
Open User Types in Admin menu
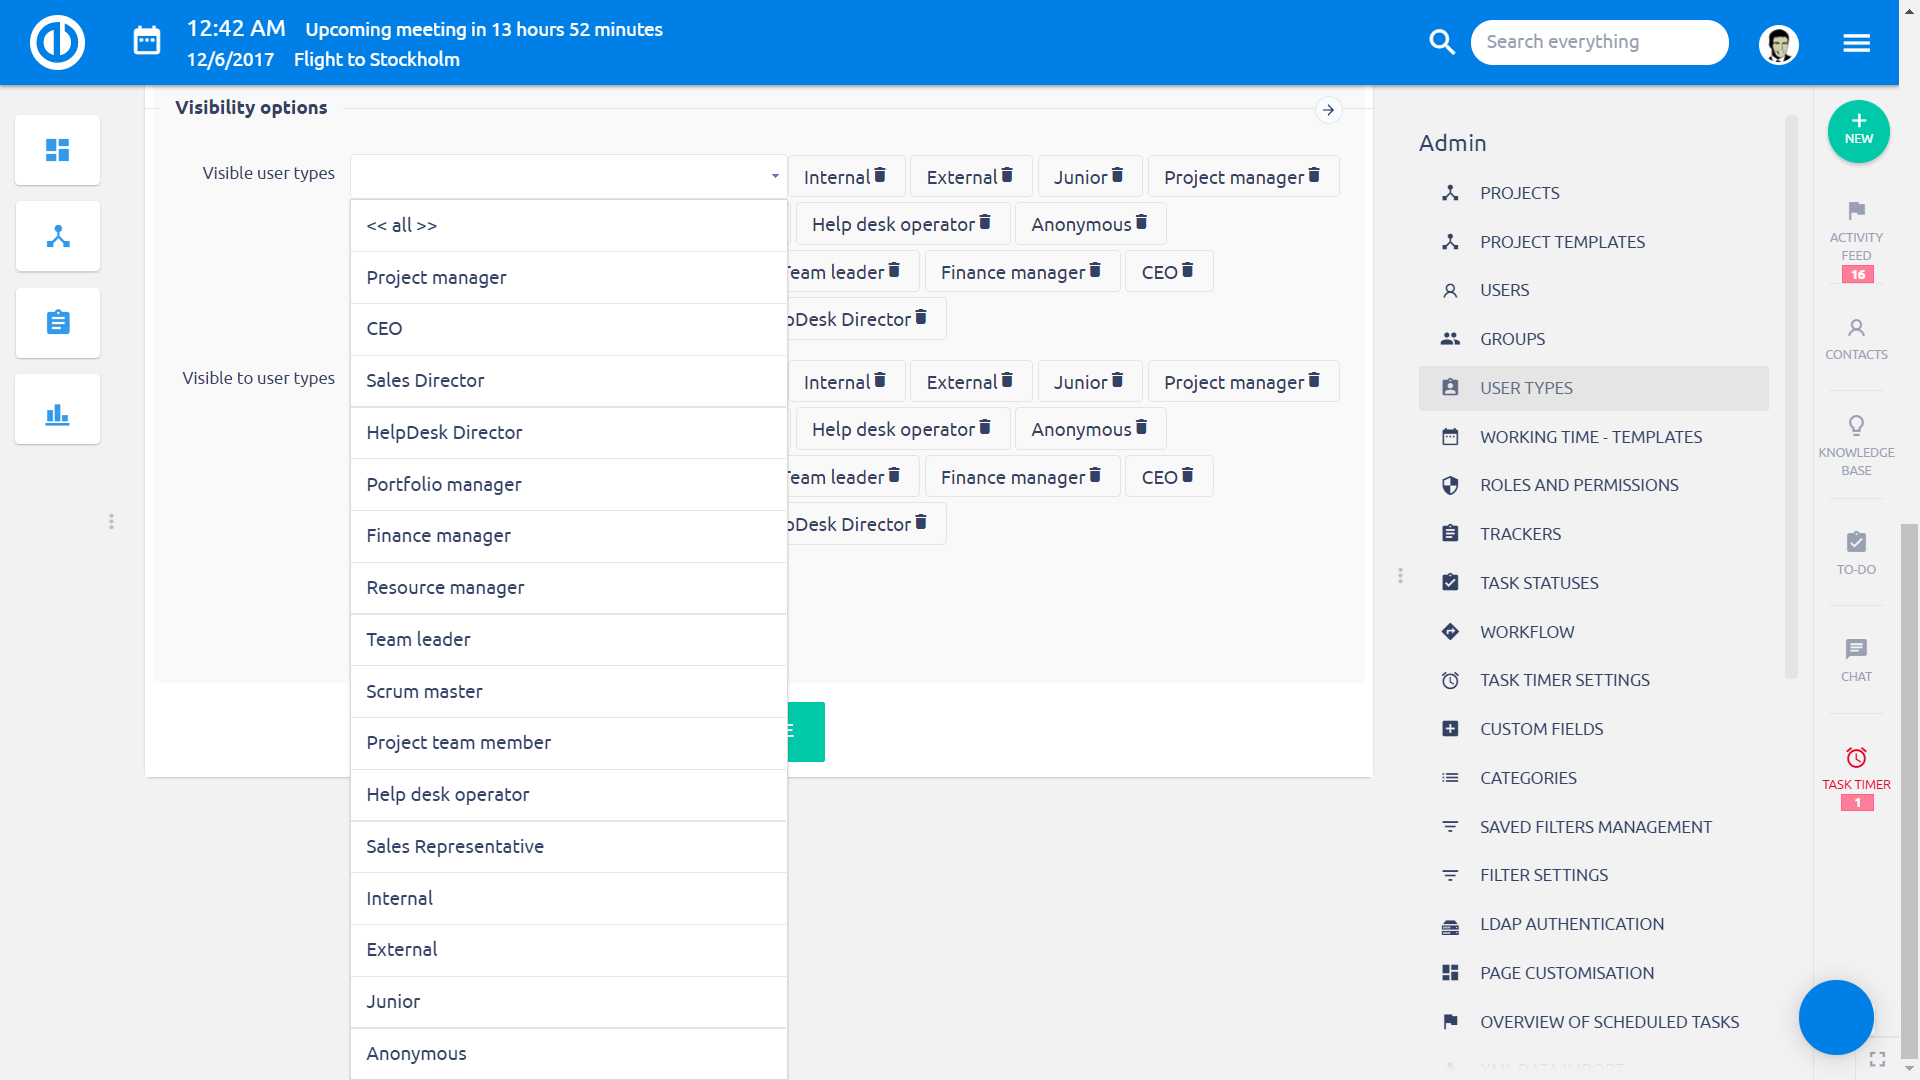pos(1593,388)
